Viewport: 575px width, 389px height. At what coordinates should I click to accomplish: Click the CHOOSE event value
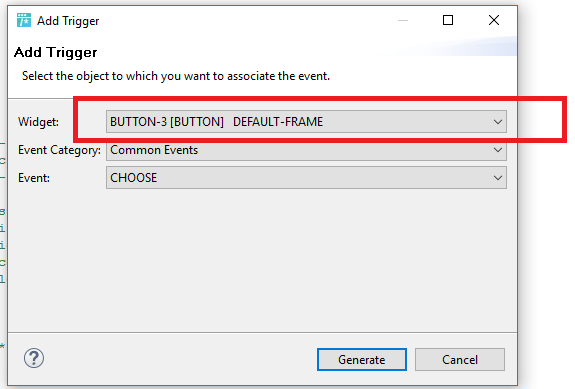click(x=133, y=178)
